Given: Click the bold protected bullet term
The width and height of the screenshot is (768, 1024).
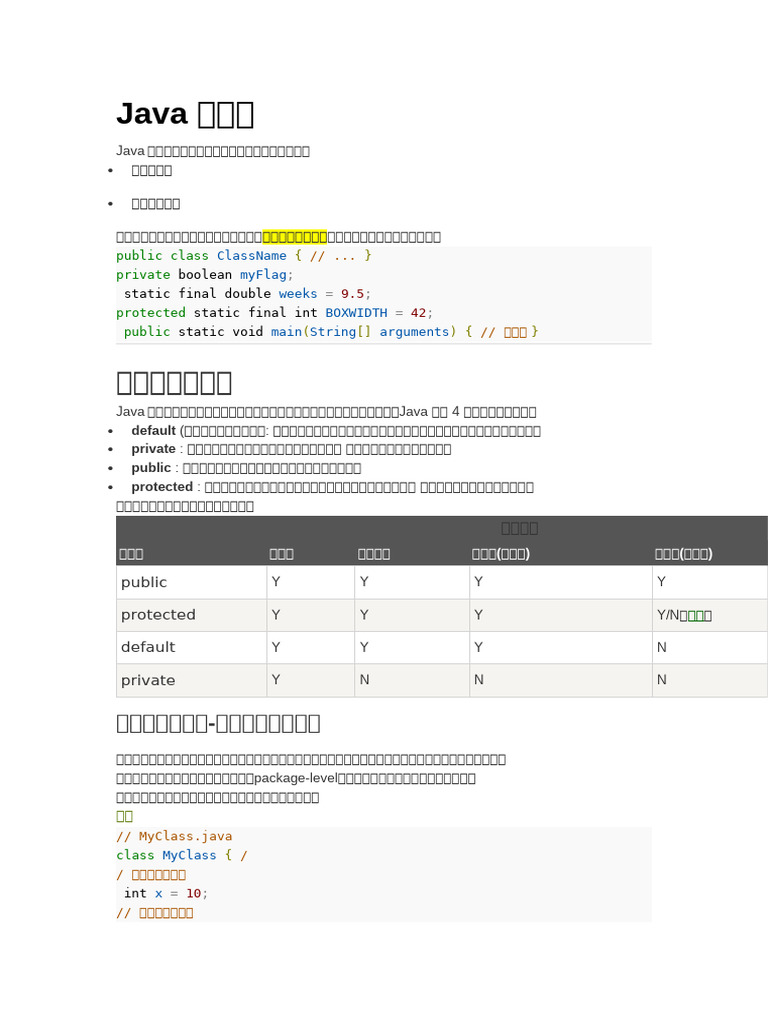Looking at the screenshot, I should (162, 486).
